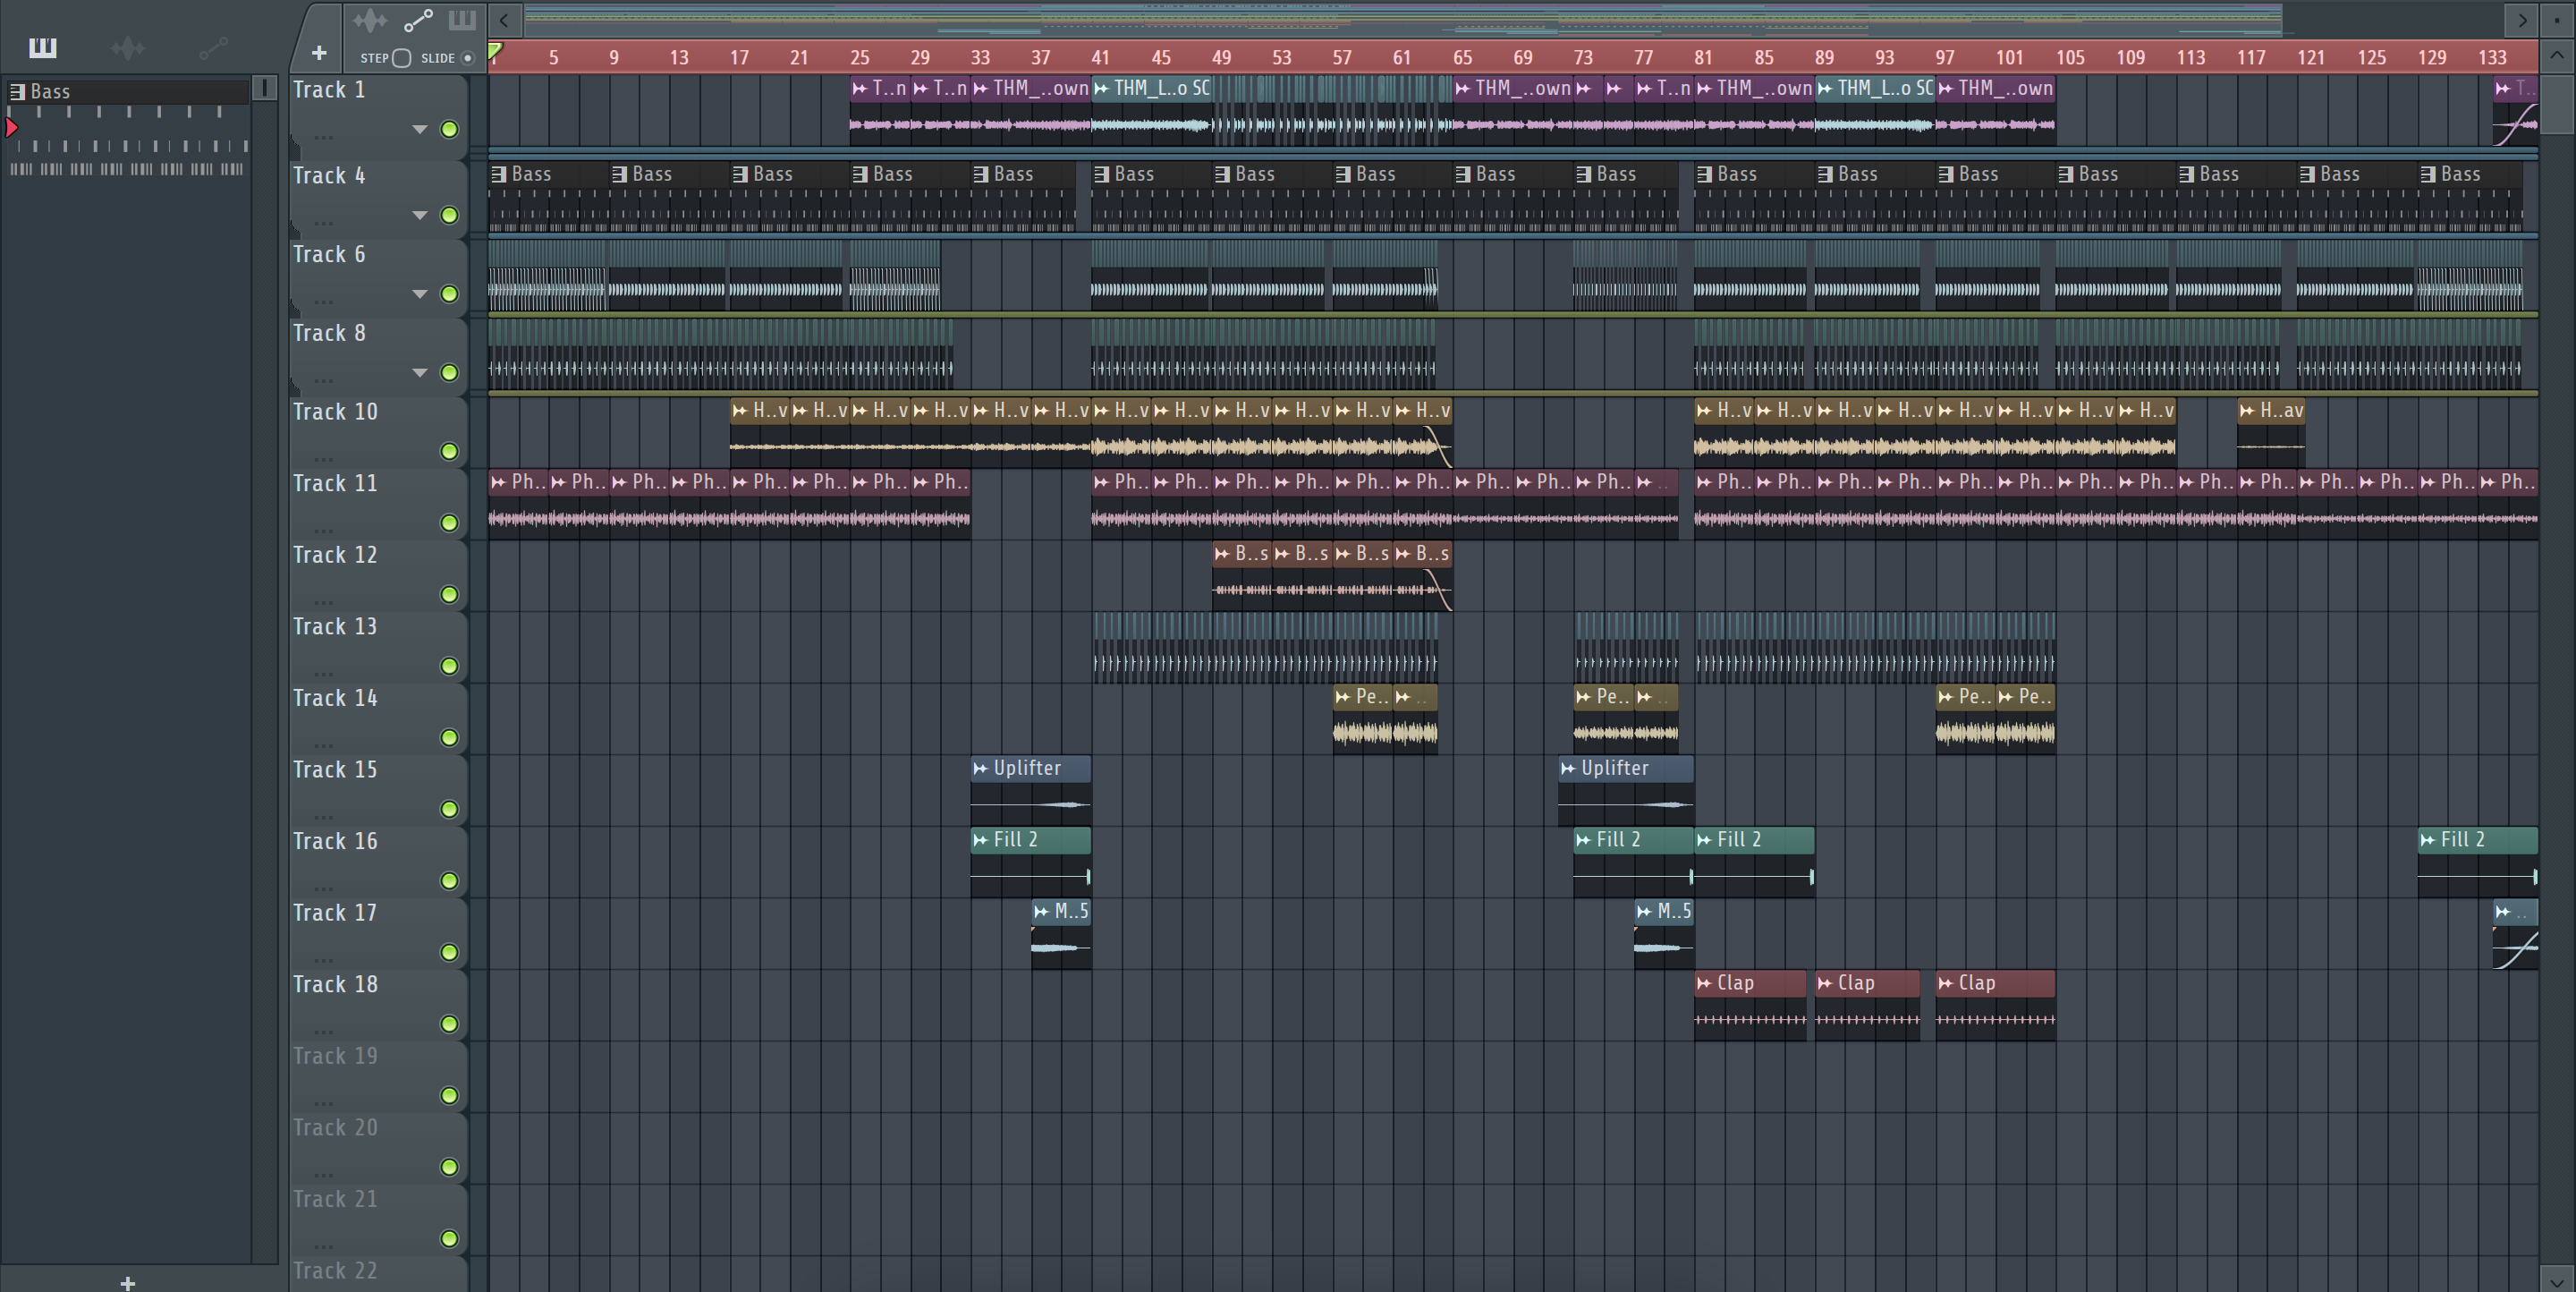
Task: Show audio clips in the picker panel
Action: 128,47
